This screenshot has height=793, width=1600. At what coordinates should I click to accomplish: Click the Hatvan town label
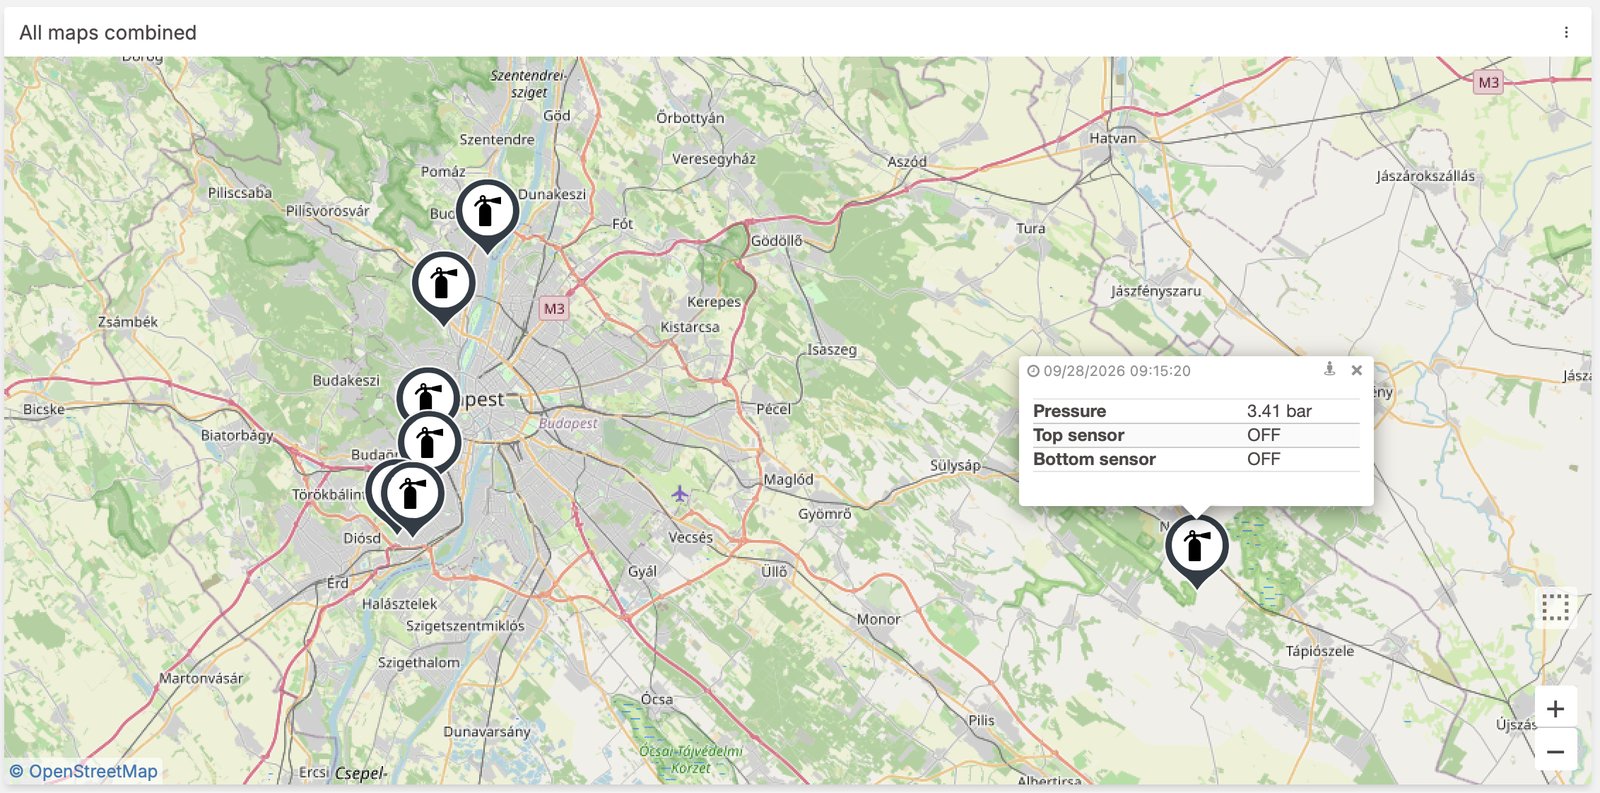click(1113, 138)
